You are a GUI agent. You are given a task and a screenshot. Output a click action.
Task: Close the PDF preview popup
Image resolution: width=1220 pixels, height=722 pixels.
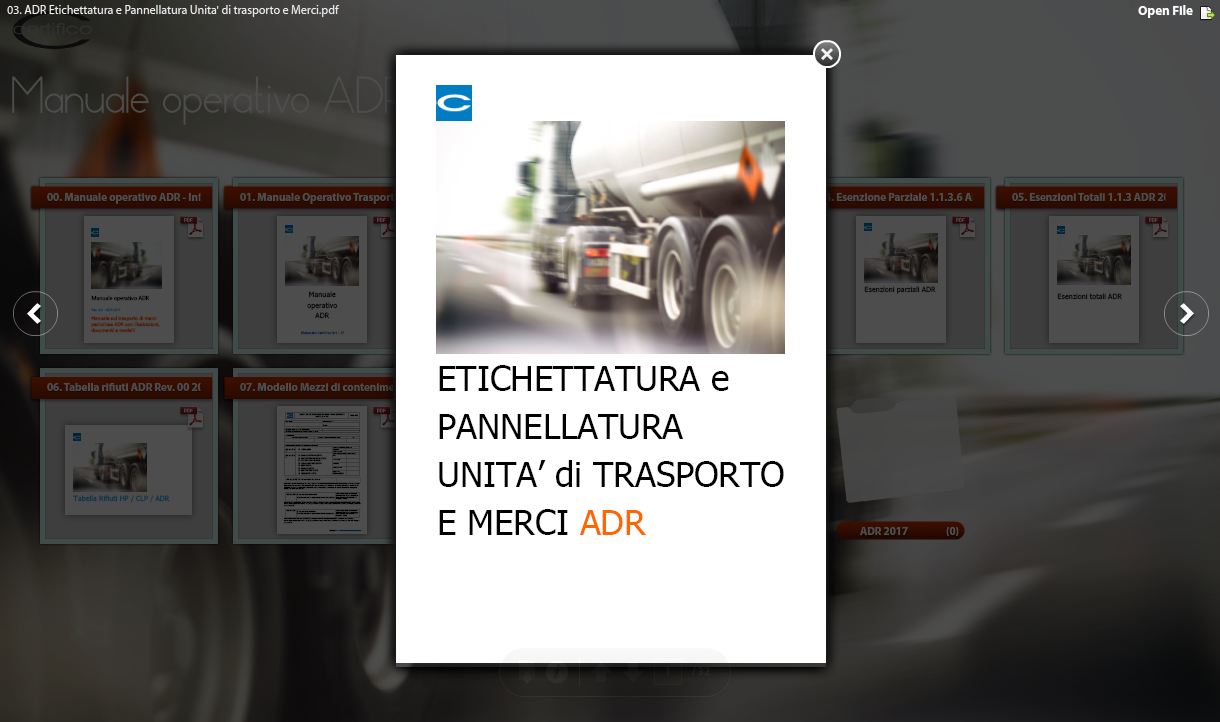click(826, 54)
